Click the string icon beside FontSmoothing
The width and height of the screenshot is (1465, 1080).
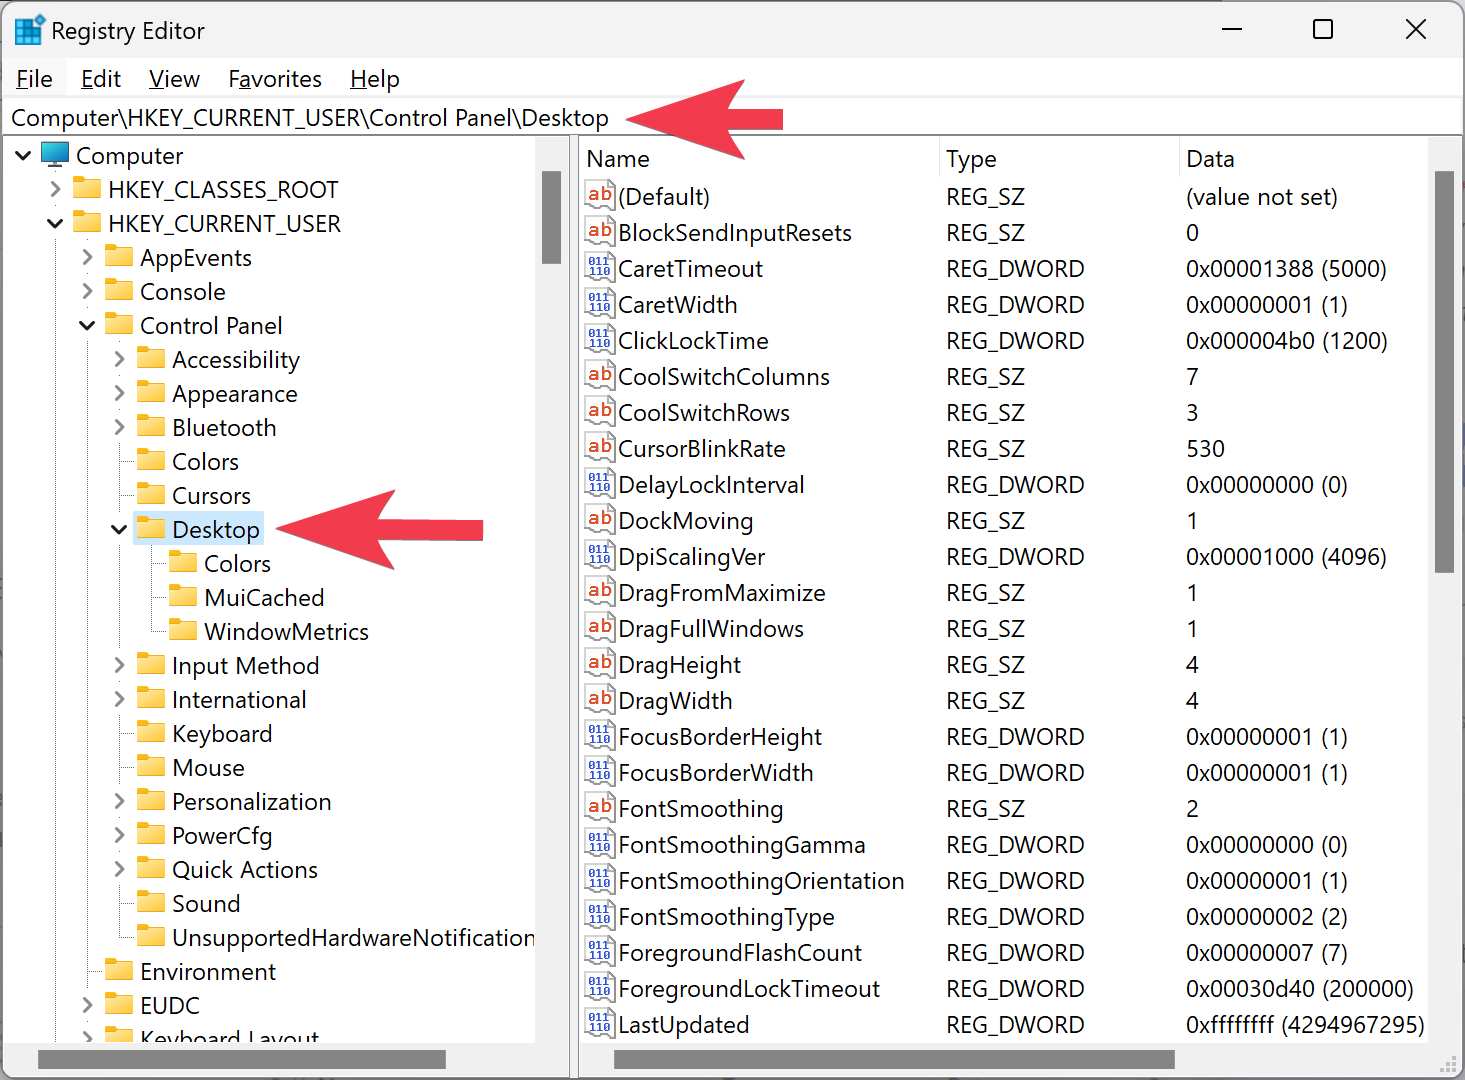(600, 808)
